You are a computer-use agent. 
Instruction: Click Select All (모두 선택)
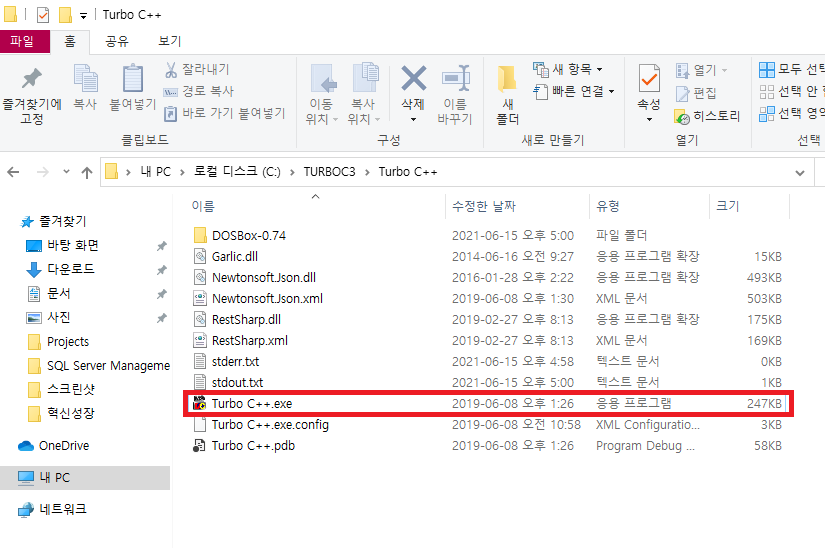coord(792,69)
